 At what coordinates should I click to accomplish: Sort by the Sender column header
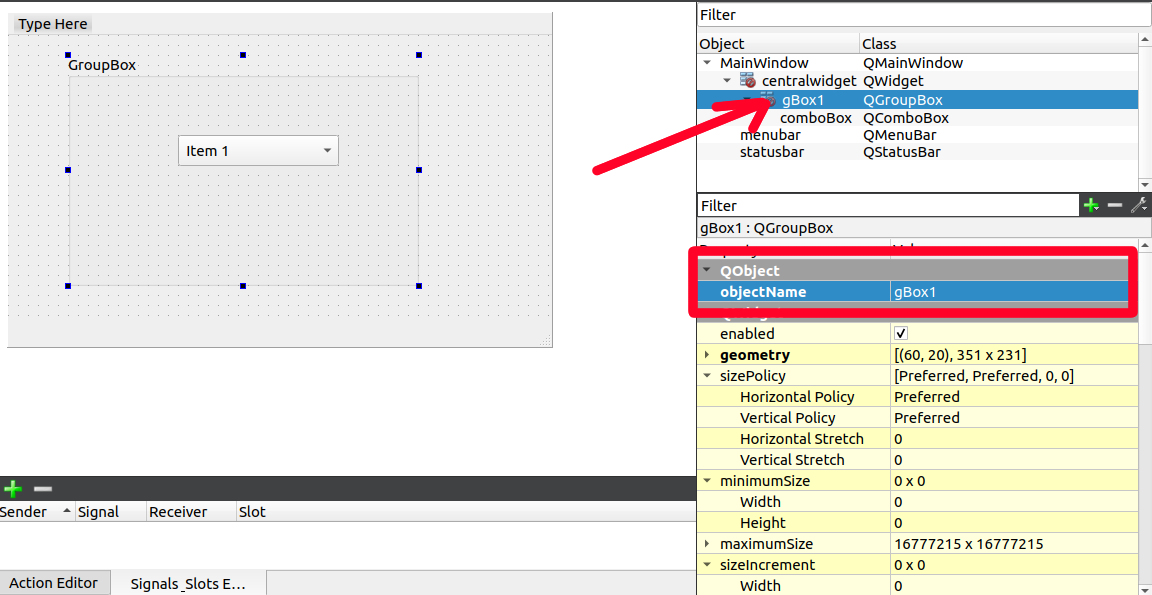click(37, 512)
